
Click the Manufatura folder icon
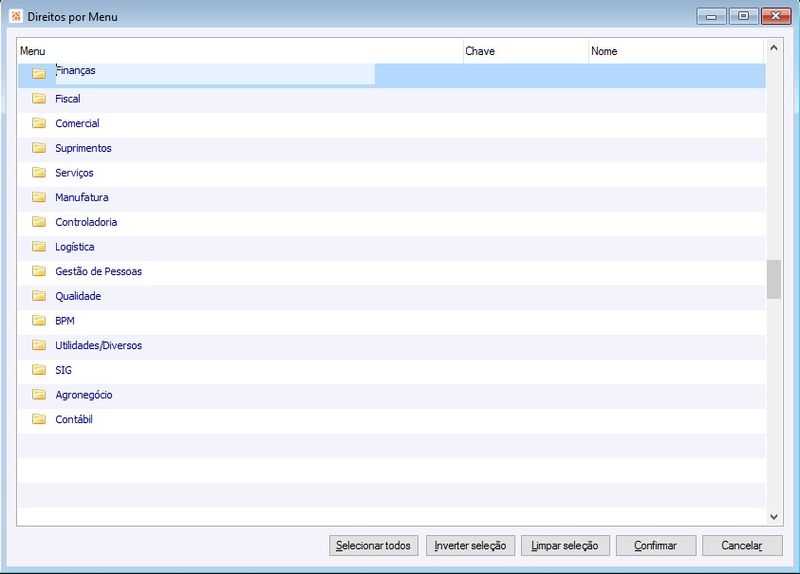point(39,197)
